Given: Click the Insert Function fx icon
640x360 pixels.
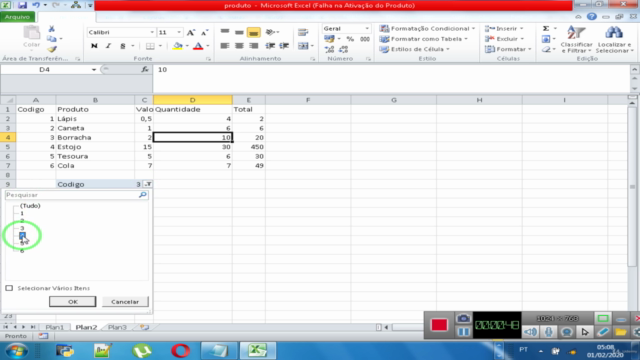Looking at the screenshot, I should click(x=145, y=69).
